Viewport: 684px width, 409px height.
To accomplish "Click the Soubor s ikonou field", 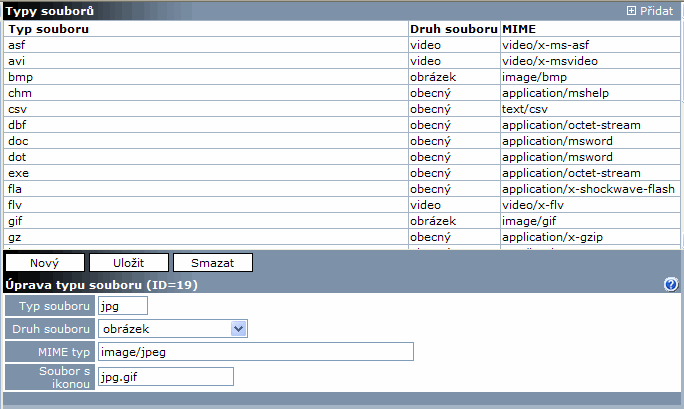I will click(165, 376).
